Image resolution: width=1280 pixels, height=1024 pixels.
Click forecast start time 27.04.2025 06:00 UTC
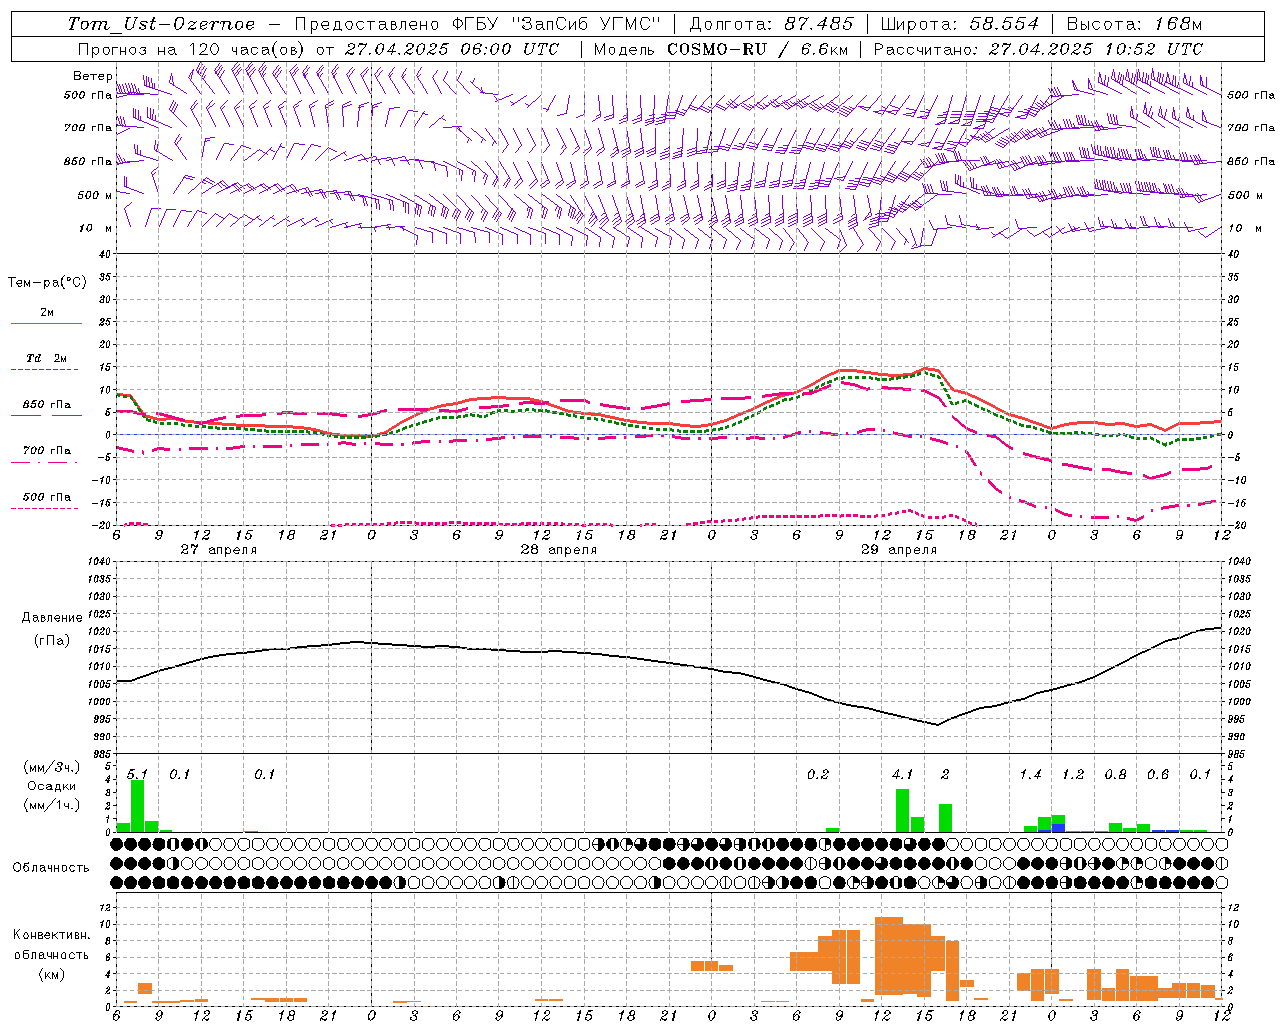[452, 49]
